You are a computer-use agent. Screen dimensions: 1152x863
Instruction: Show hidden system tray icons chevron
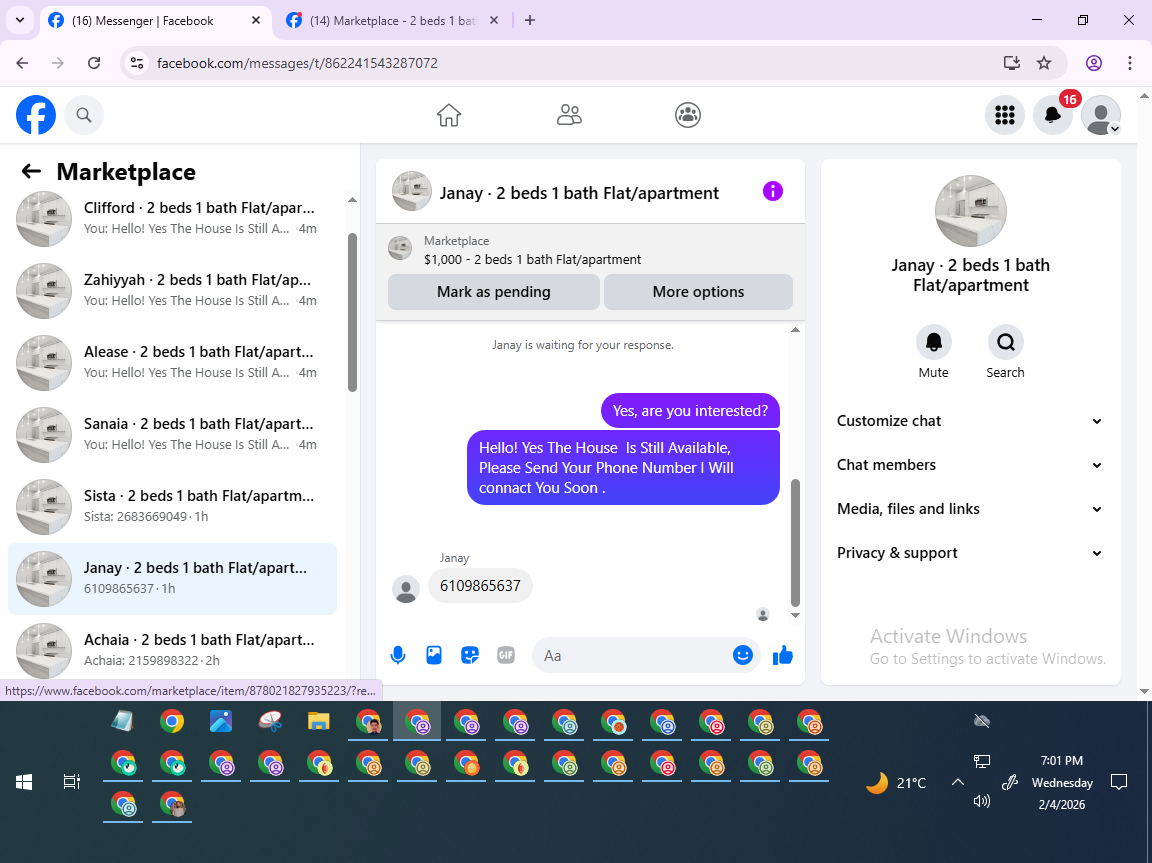(x=957, y=782)
